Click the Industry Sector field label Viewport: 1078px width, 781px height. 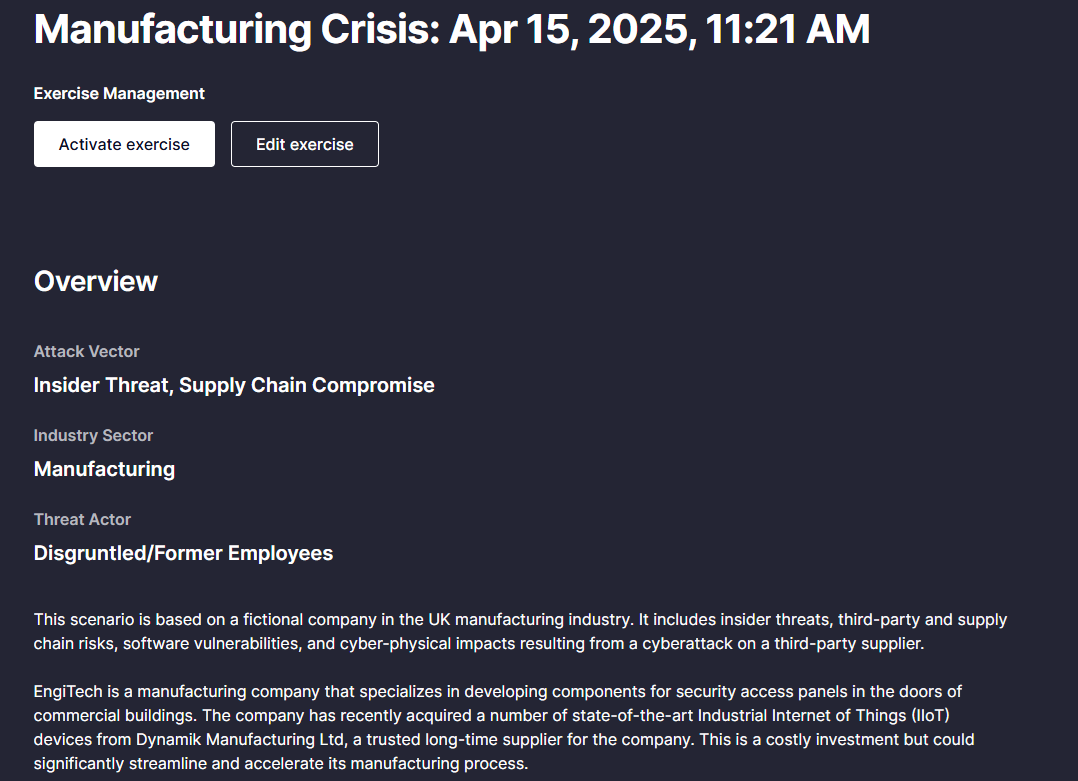93,435
